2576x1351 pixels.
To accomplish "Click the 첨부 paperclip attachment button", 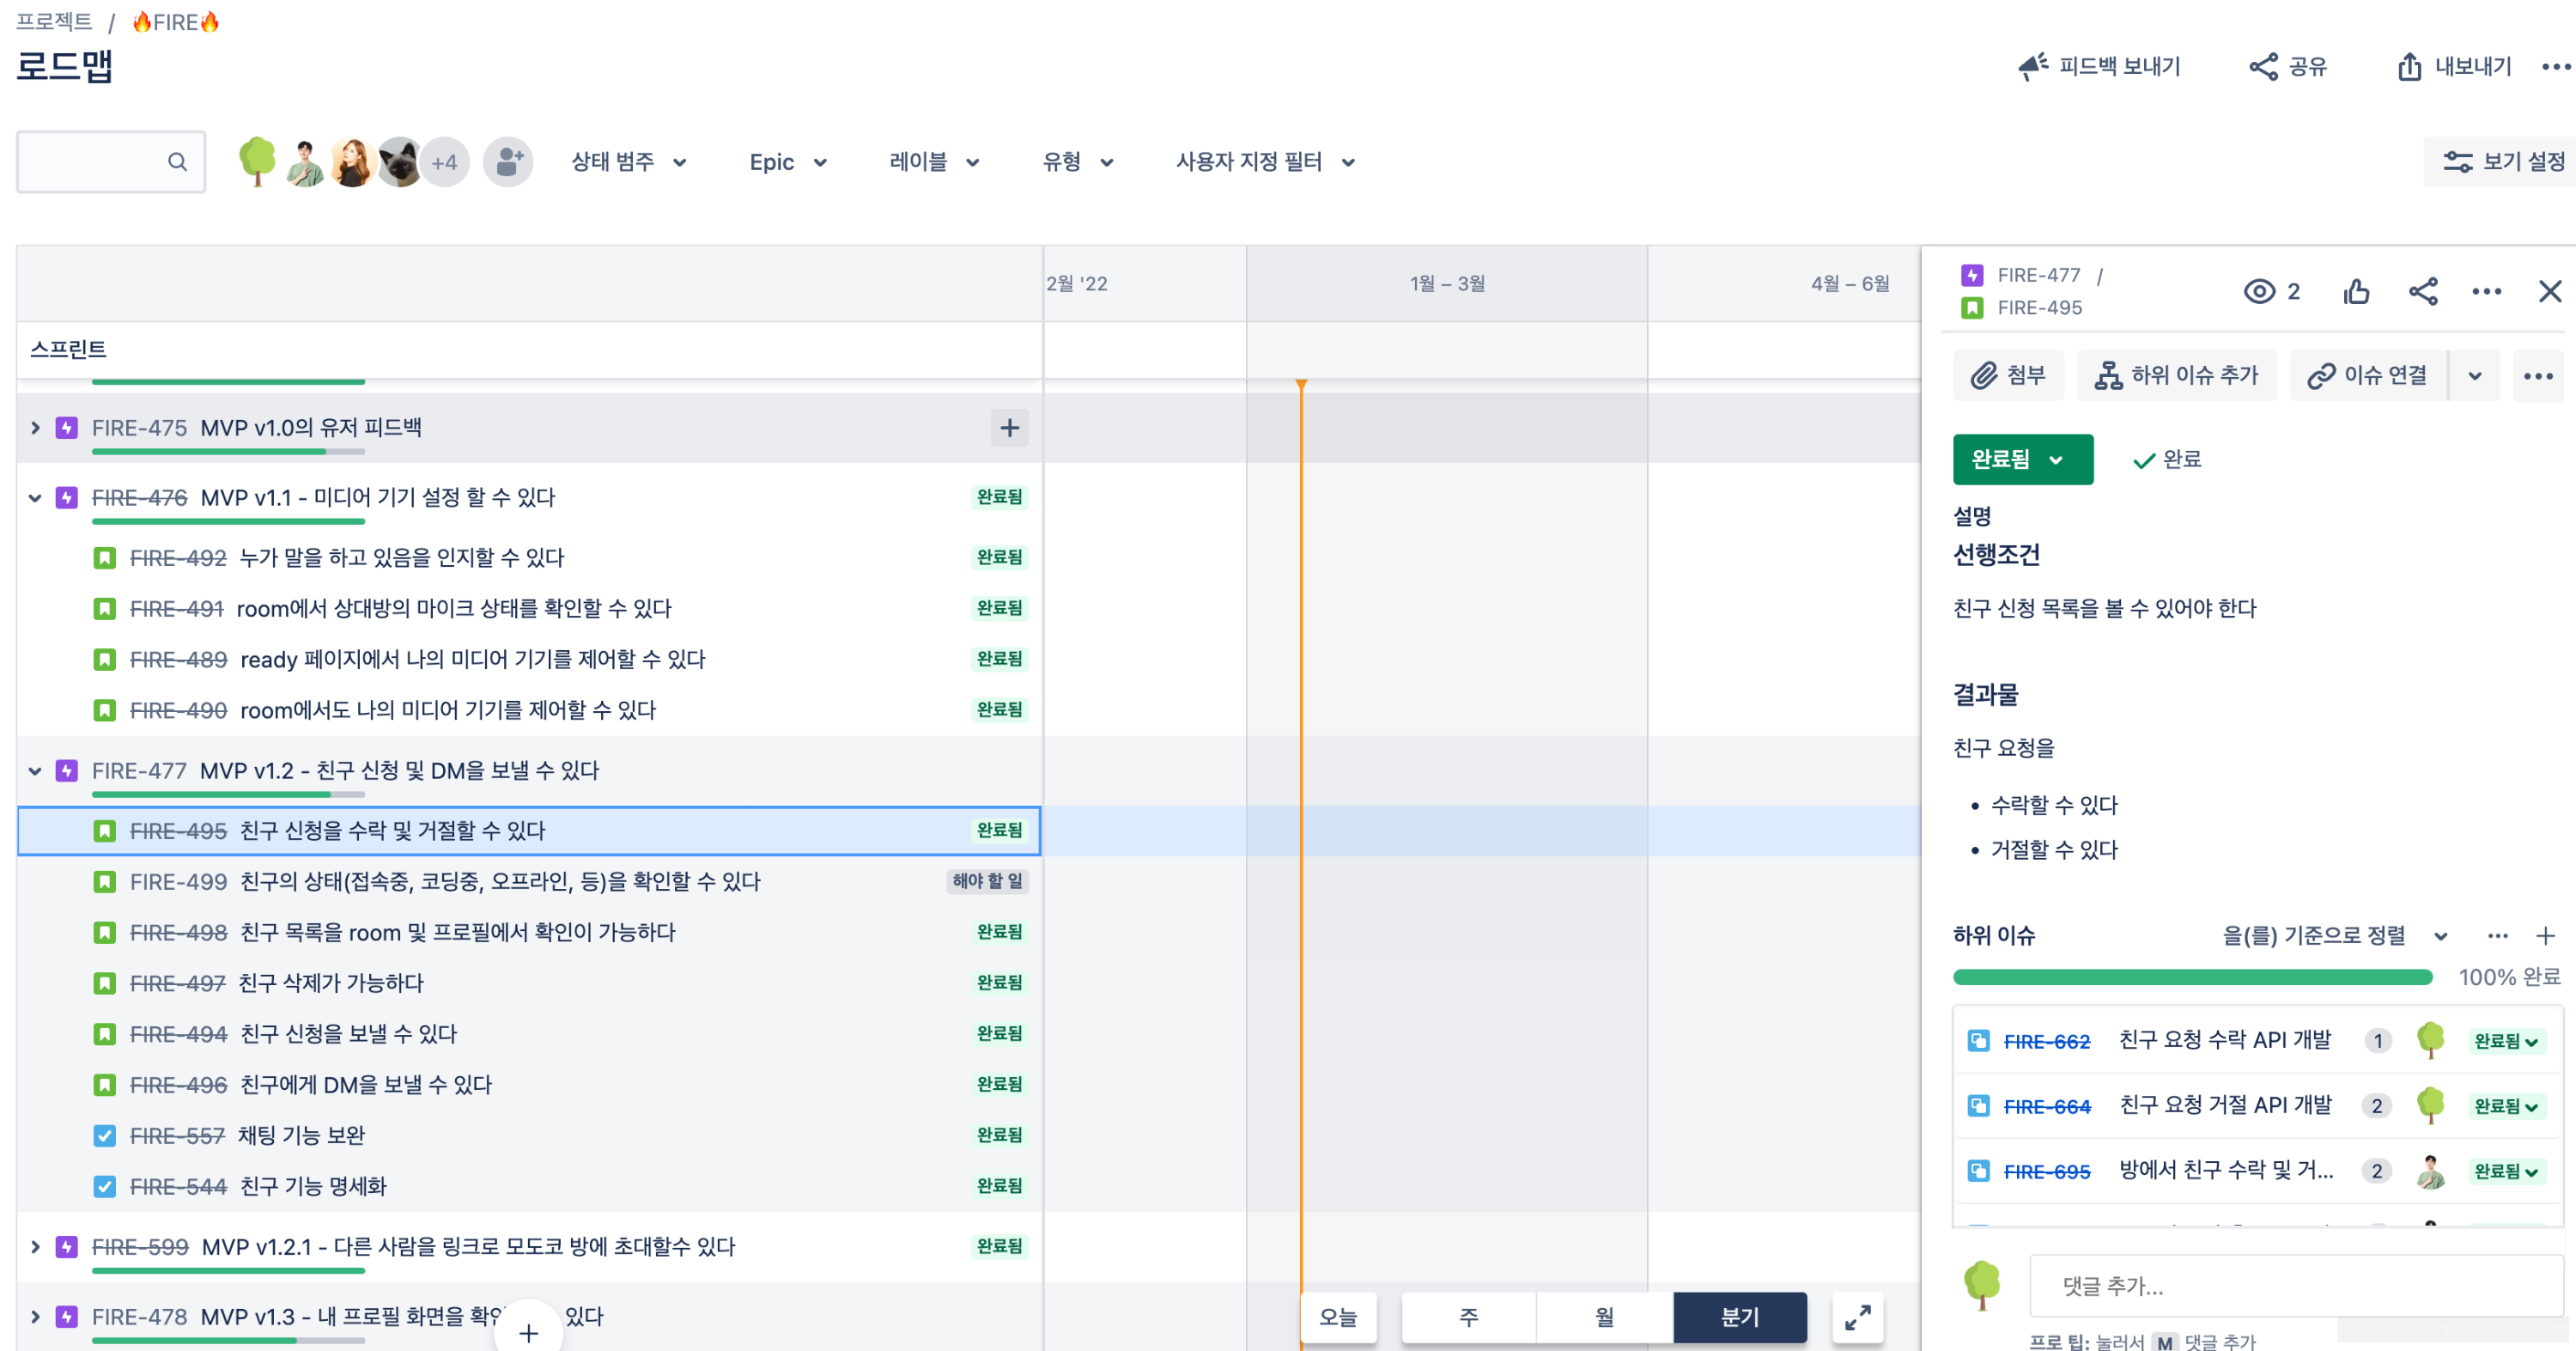I will (x=2008, y=375).
